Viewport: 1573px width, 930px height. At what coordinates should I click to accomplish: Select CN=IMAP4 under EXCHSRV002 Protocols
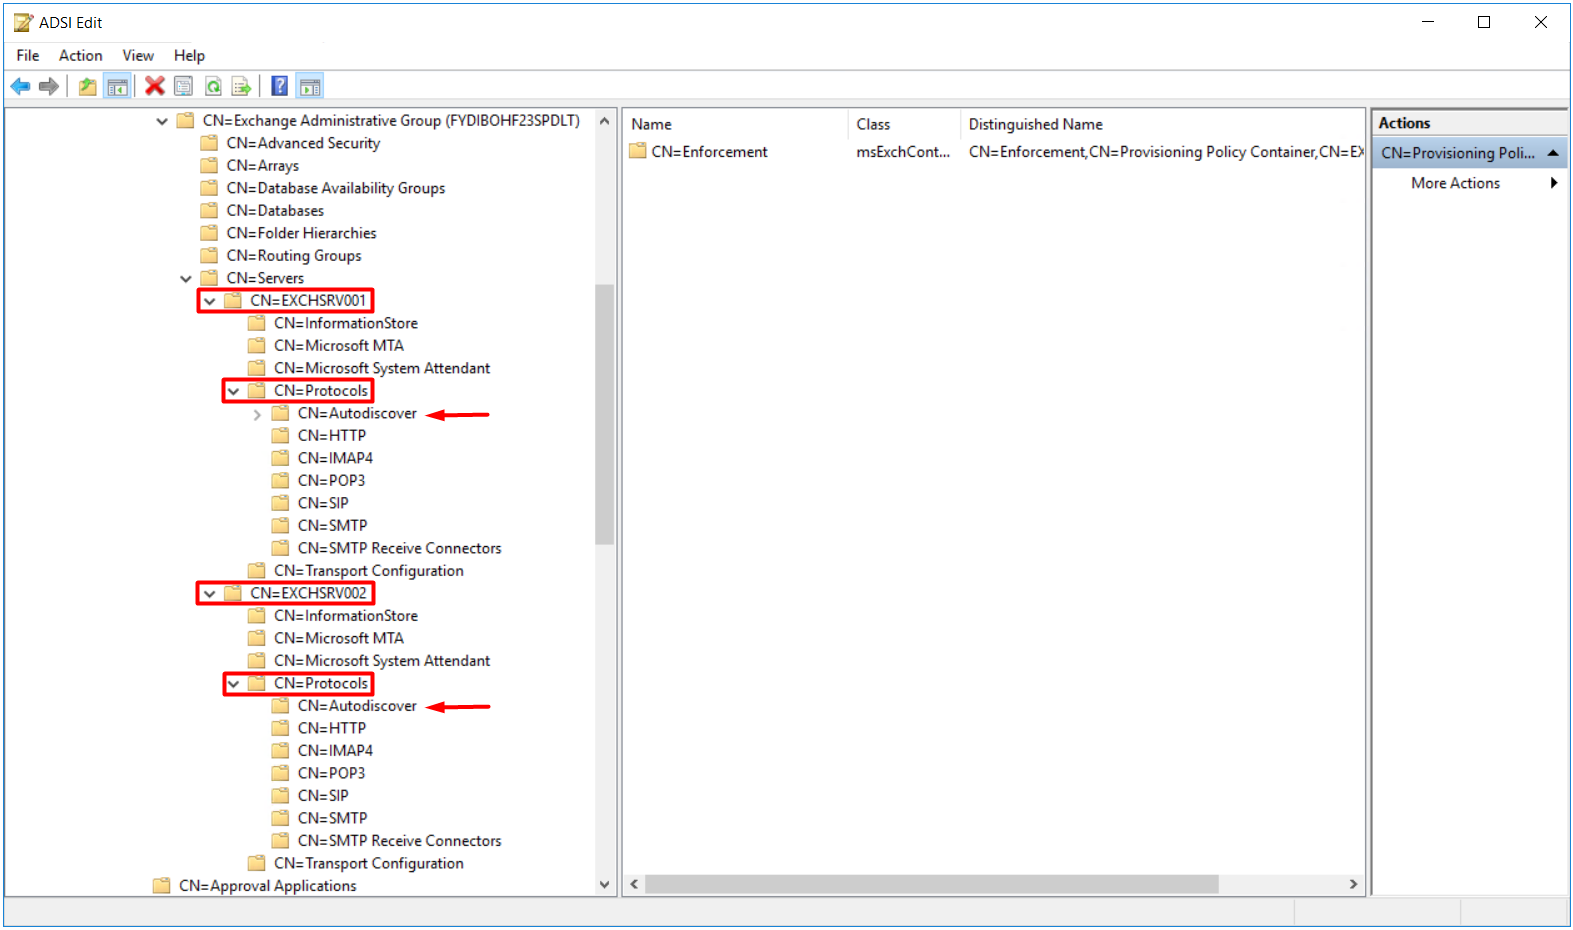click(335, 751)
